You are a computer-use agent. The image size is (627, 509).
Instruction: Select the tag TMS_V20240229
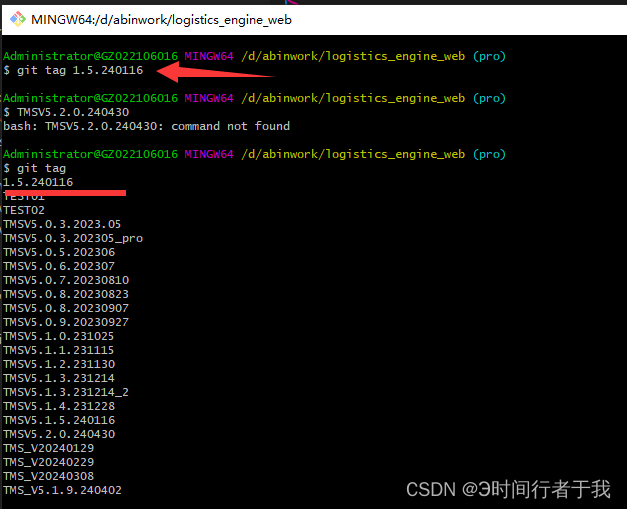pos(49,462)
